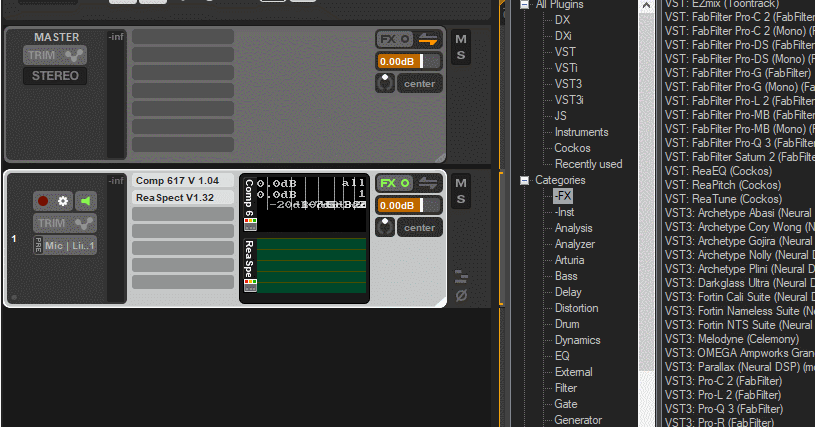Click master volume 0.00dB slider

[x=409, y=61]
